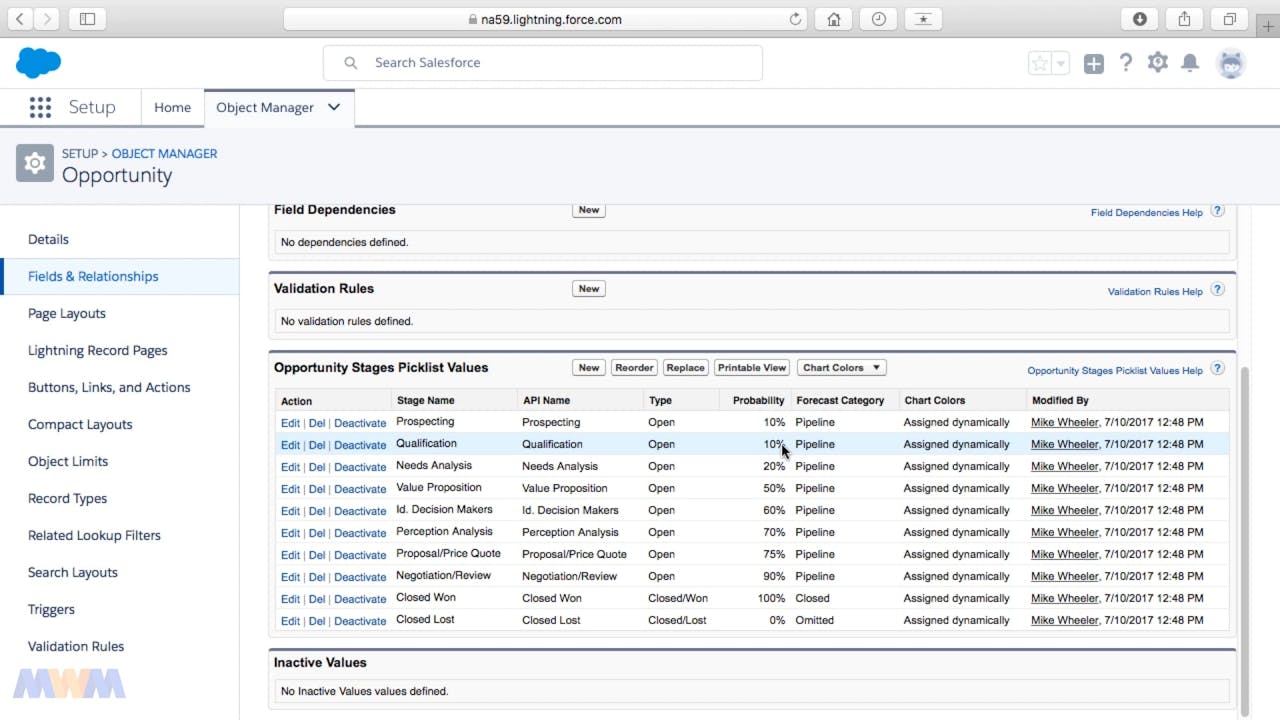Open the Setup gear icon in header
The height and width of the screenshot is (720, 1280).
coord(1158,63)
